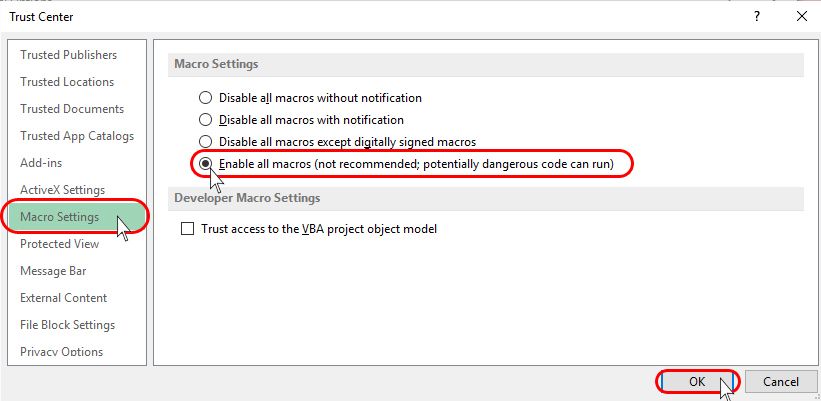Go to Trusted Locations settings

pos(67,82)
